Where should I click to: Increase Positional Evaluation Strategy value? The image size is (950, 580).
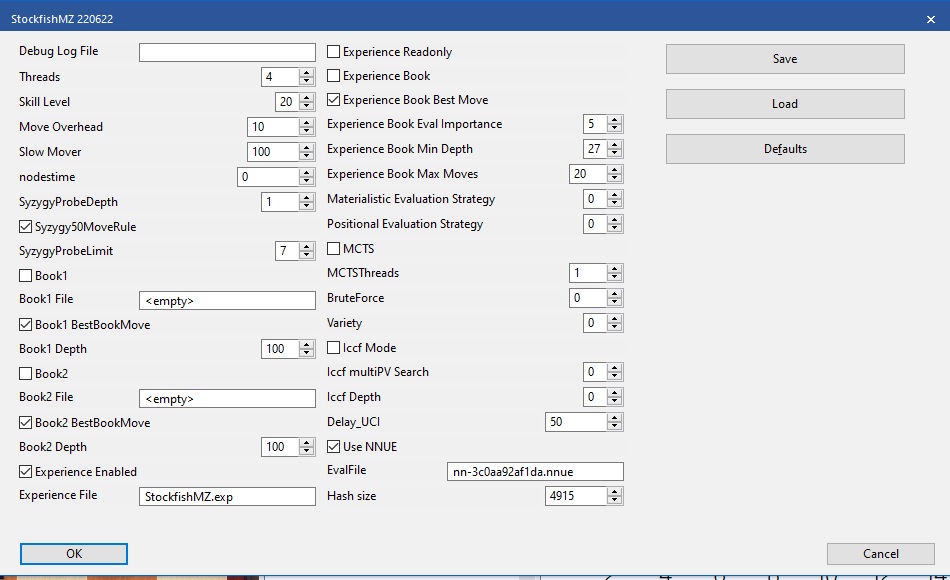point(614,219)
